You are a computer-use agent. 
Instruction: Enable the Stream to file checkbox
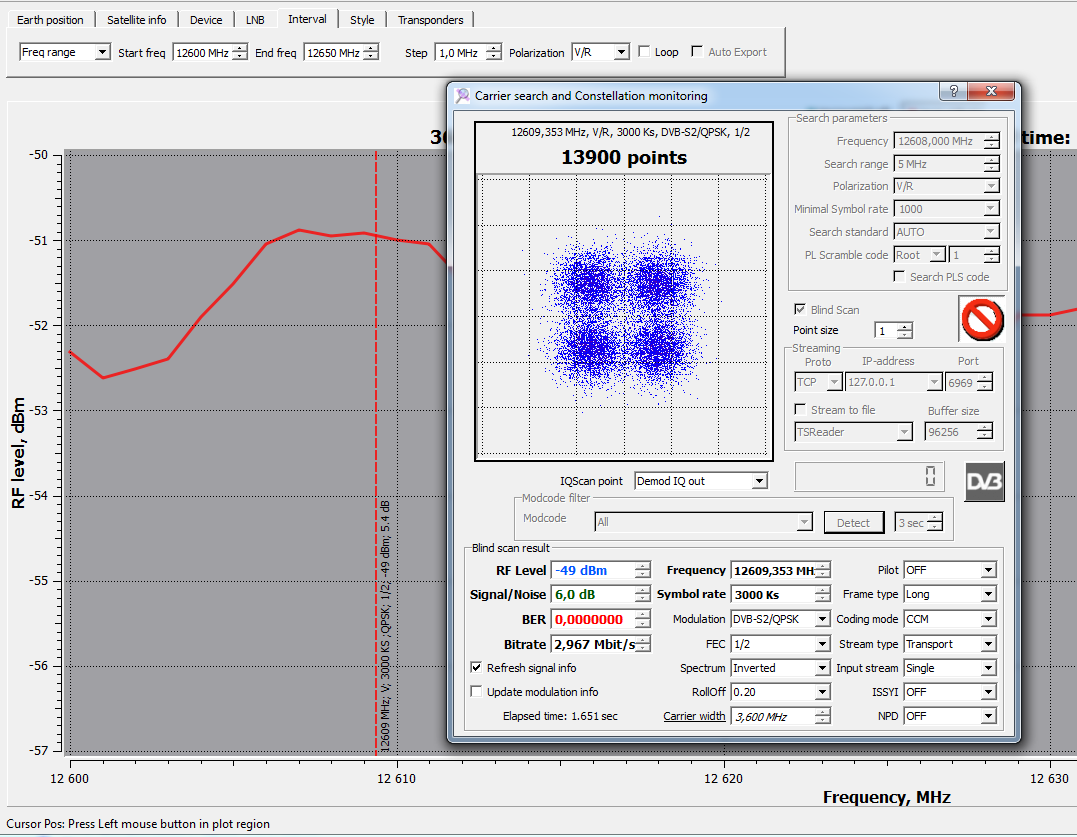(800, 409)
